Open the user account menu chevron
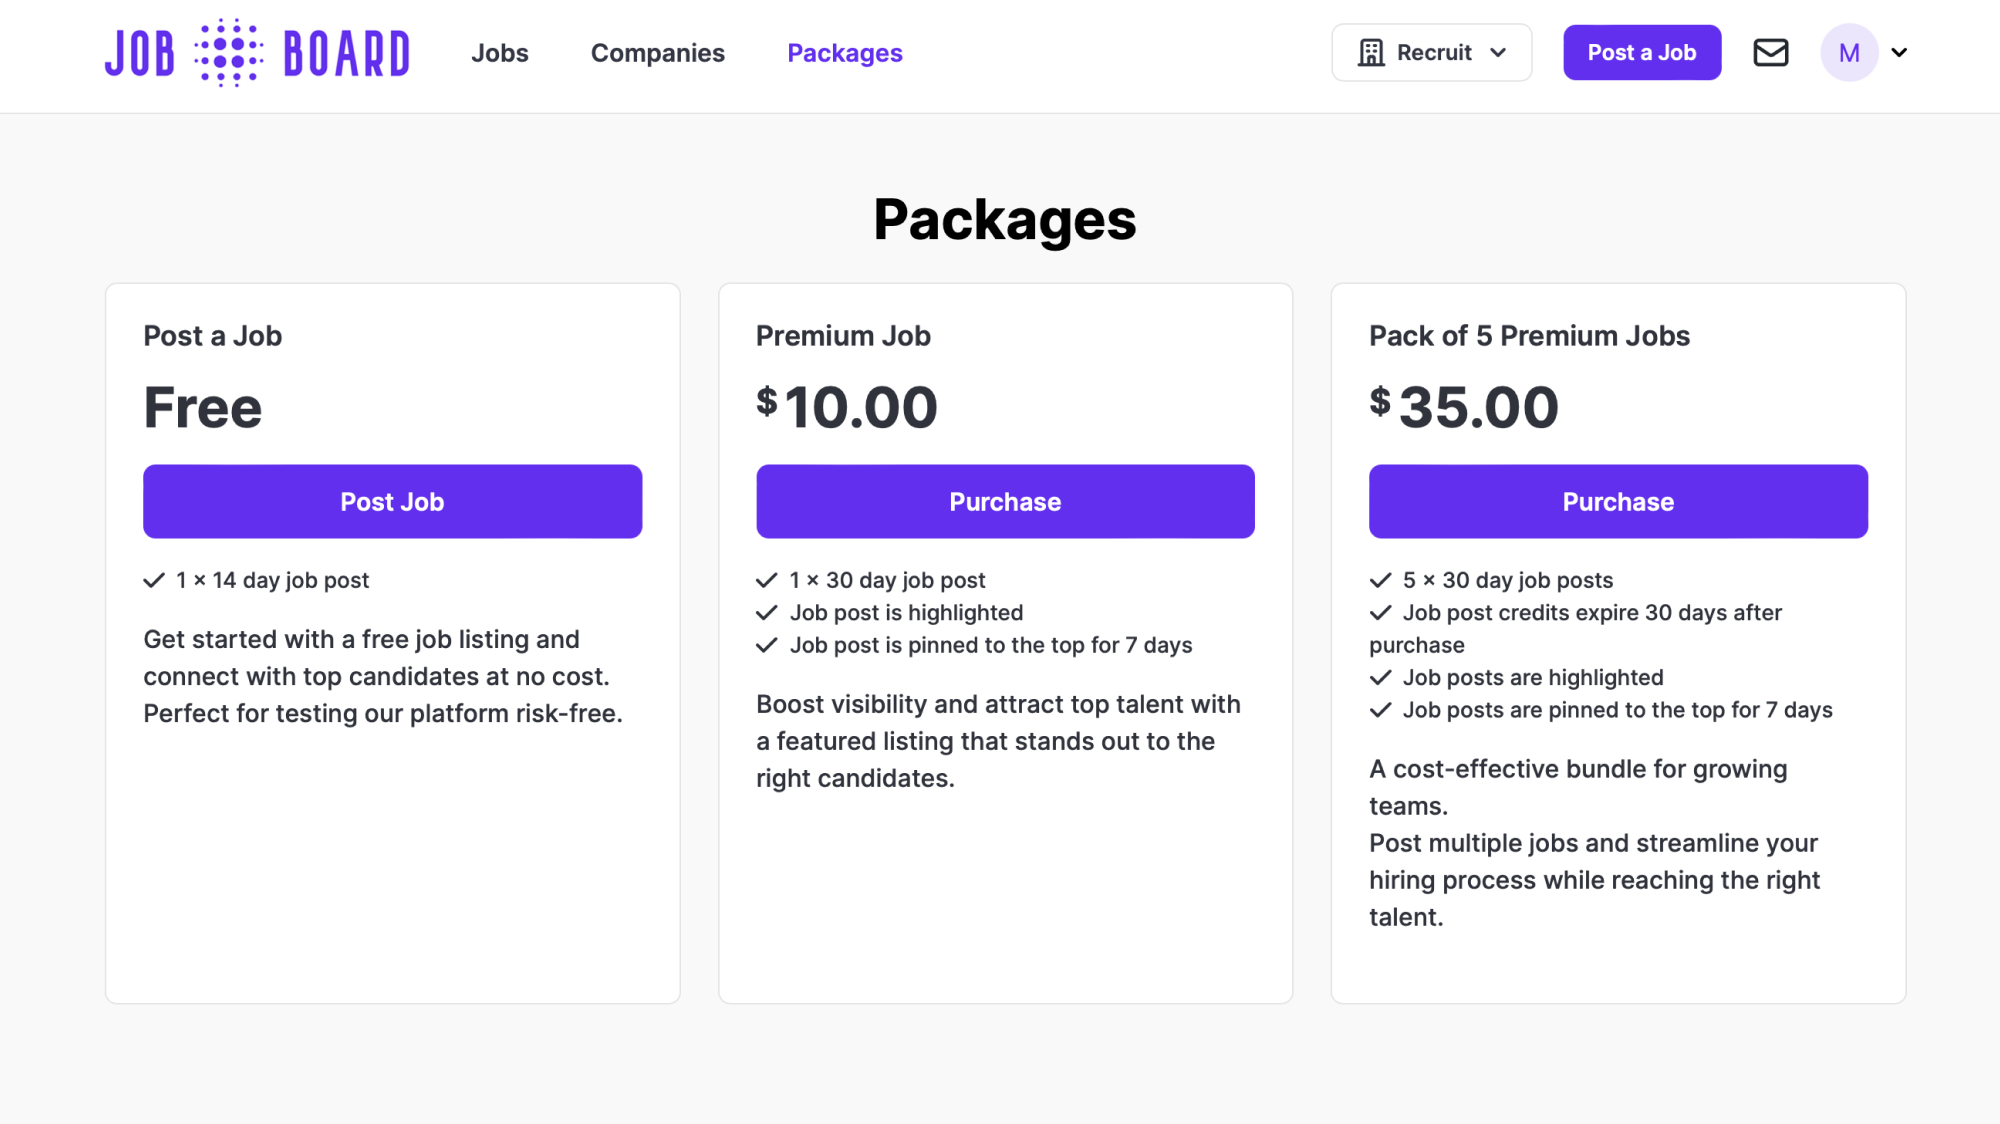This screenshot has width=2000, height=1124. click(x=1900, y=53)
